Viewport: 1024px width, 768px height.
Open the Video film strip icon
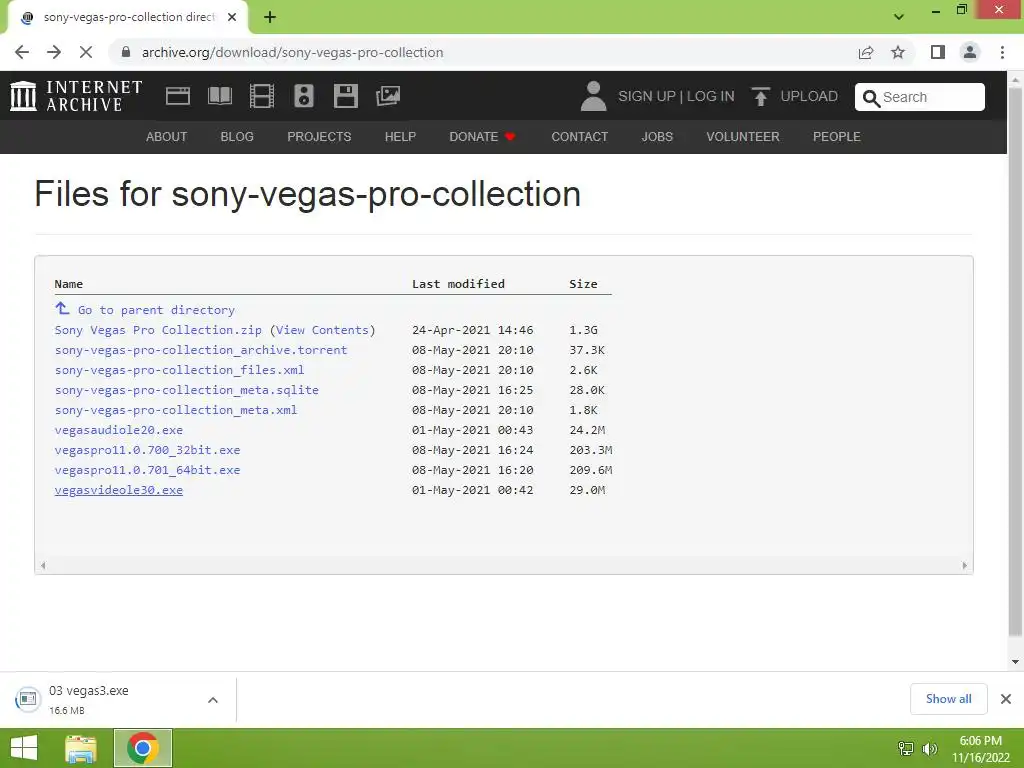pyautogui.click(x=261, y=96)
